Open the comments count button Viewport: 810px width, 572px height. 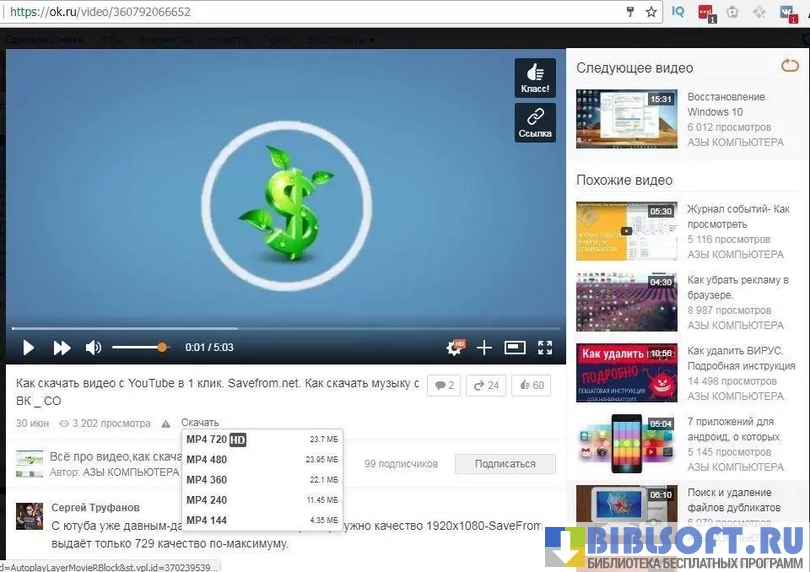(443, 385)
